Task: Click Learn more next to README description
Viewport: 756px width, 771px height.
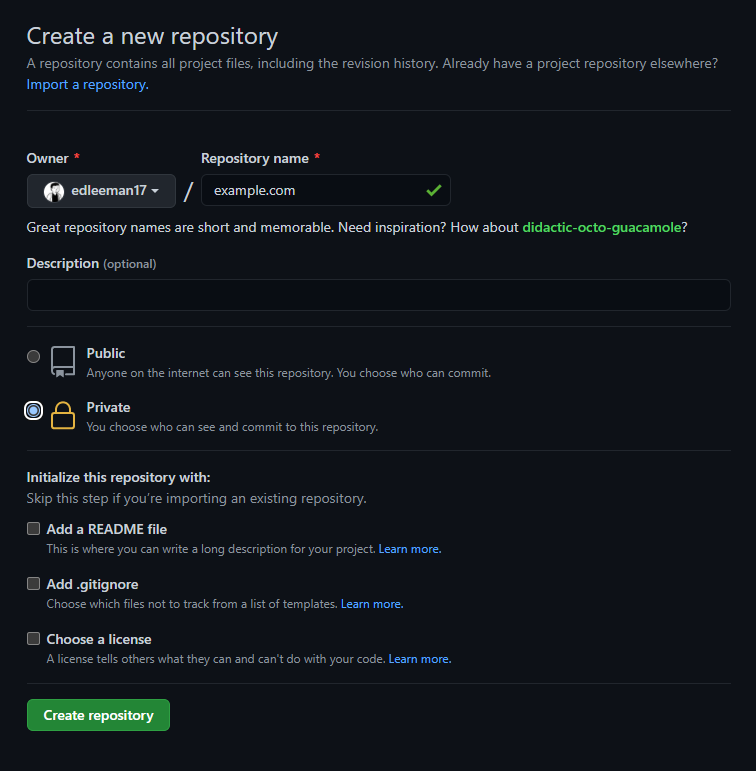Action: click(409, 549)
